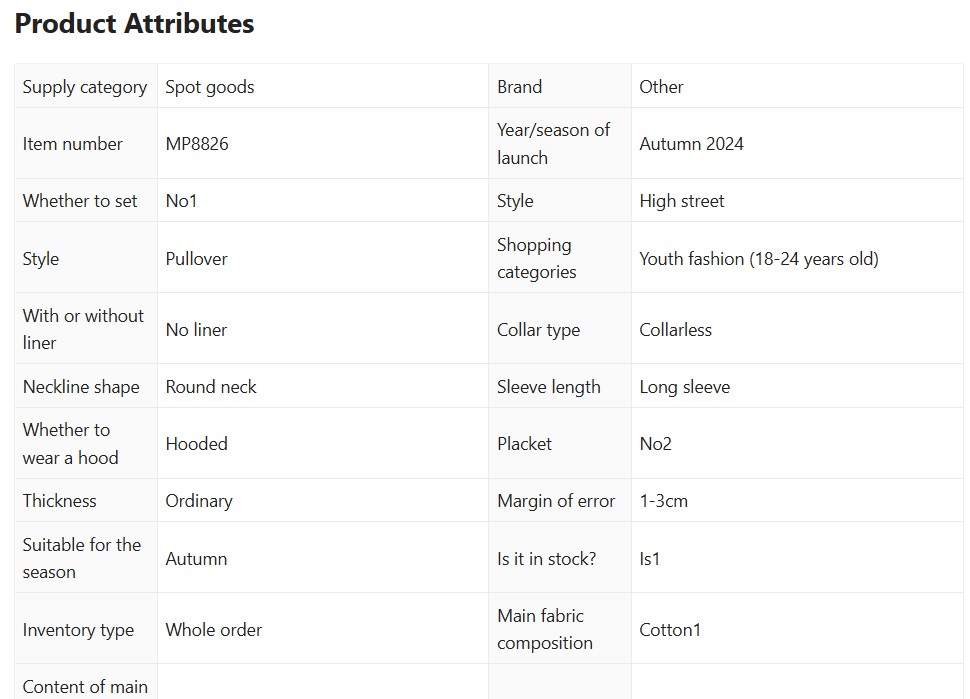The image size is (970, 699).
Task: Select the High street style value
Action: pyautogui.click(x=681, y=201)
